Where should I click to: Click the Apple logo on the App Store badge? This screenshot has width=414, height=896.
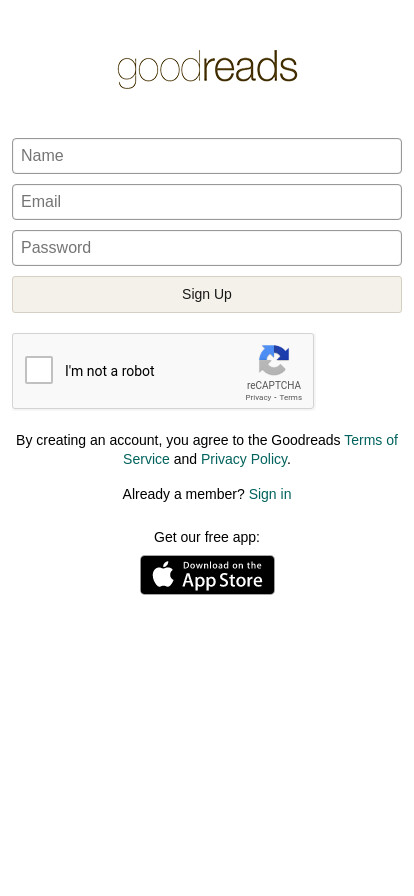click(x=163, y=574)
